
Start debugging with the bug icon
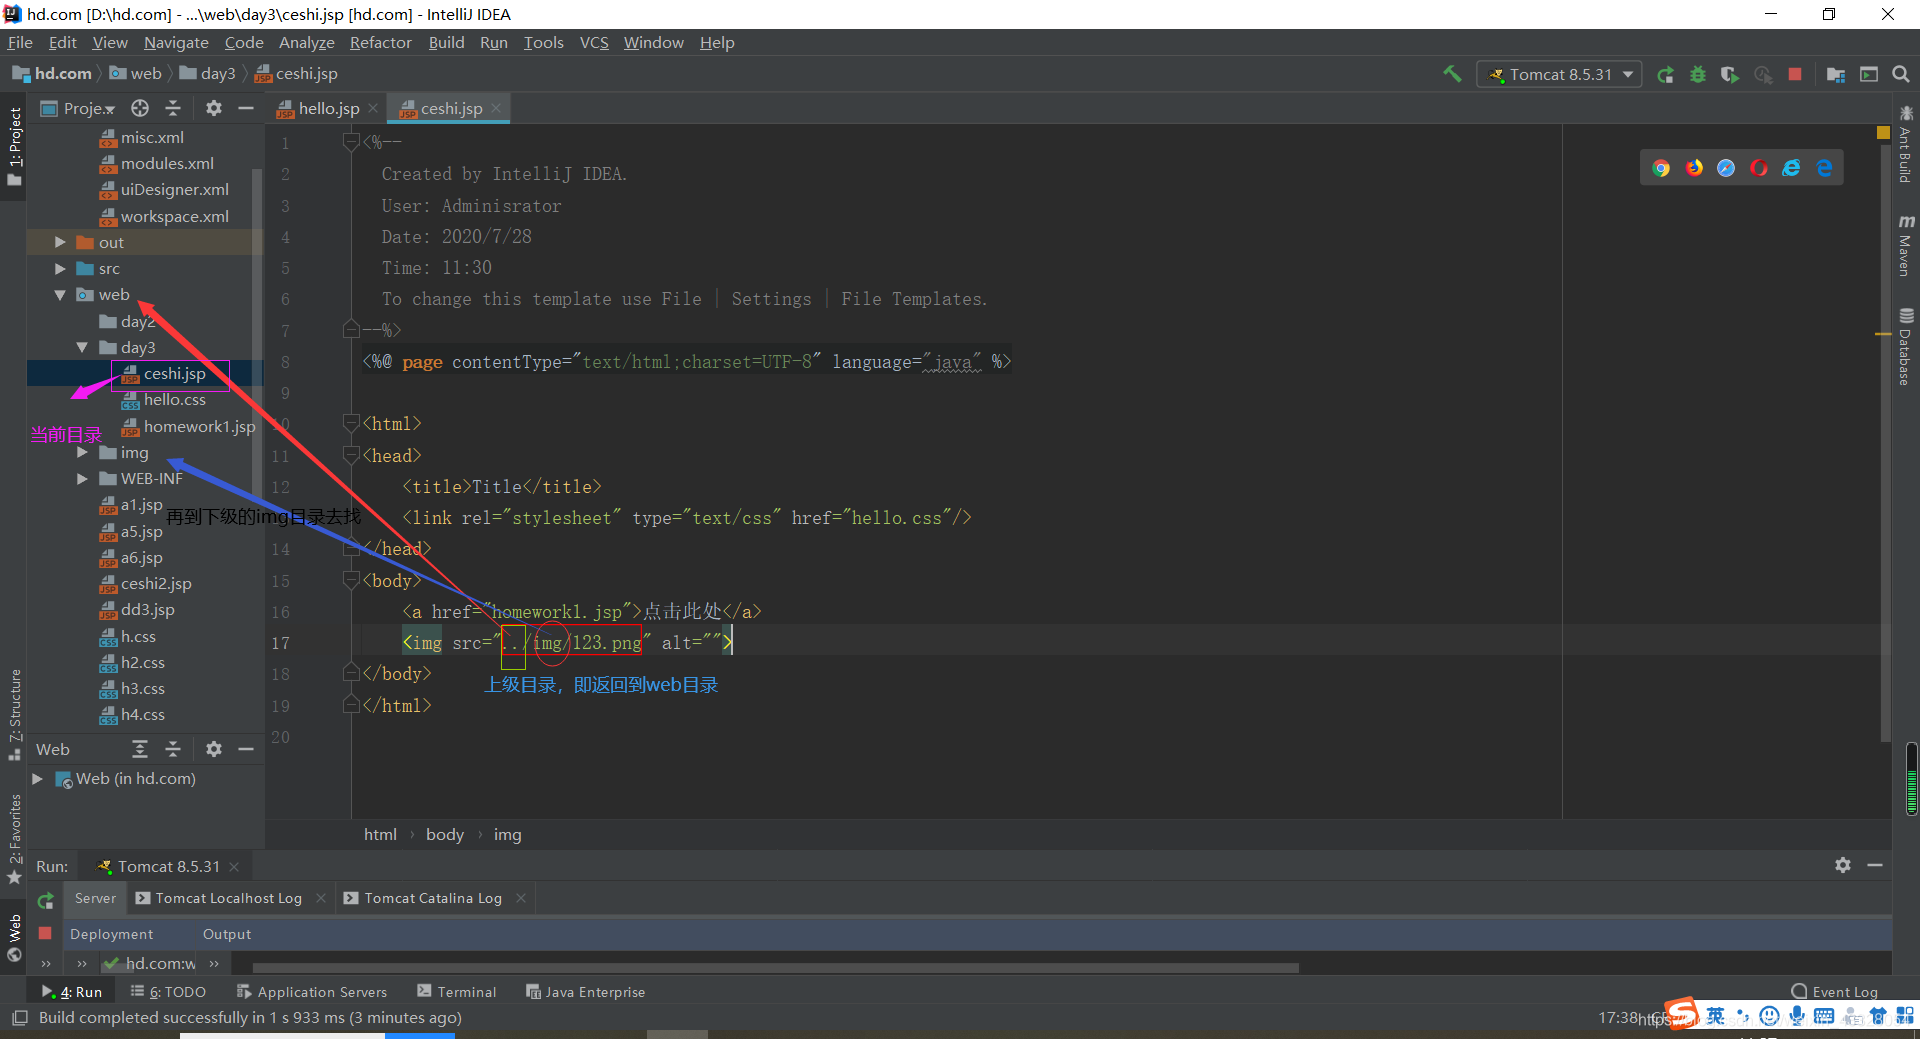coord(1697,75)
